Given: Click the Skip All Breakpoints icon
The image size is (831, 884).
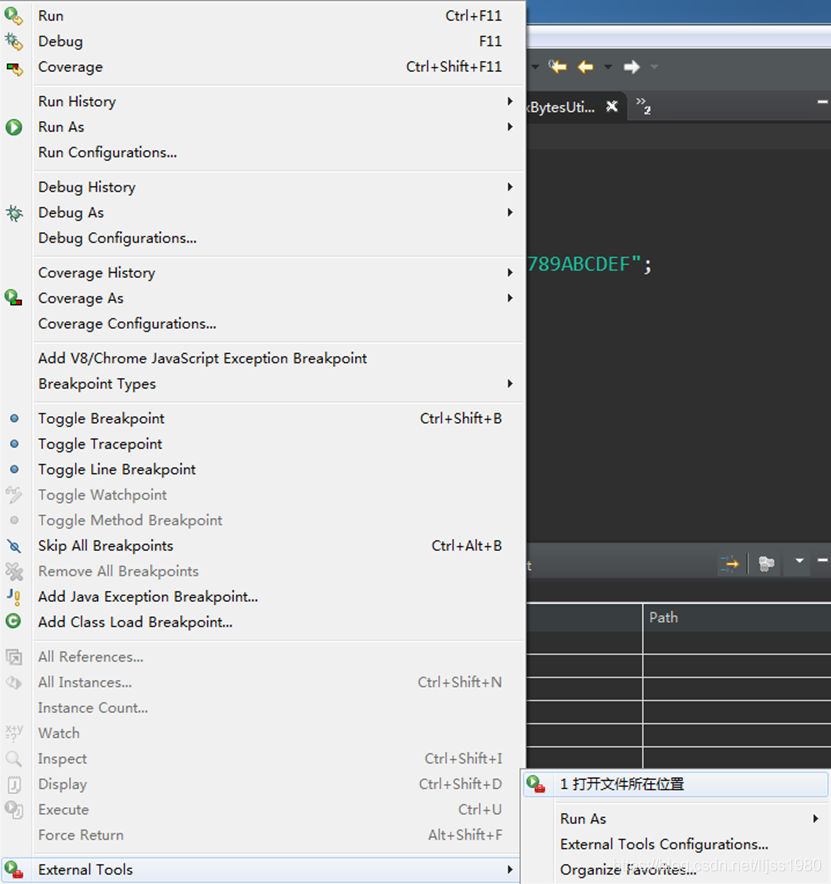Looking at the screenshot, I should pos(14,546).
